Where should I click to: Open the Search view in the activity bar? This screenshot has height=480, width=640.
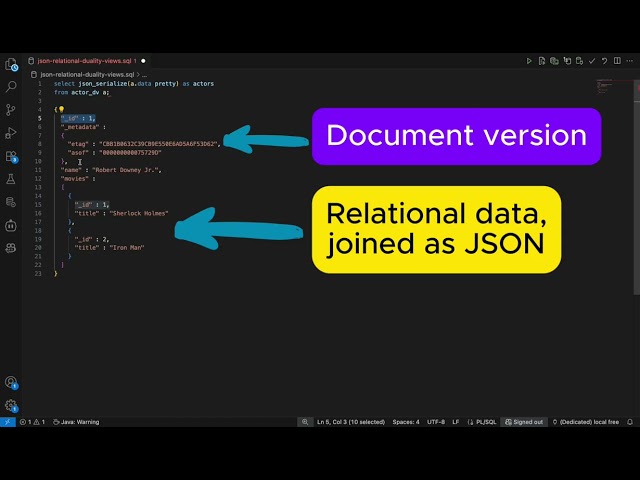[11, 87]
